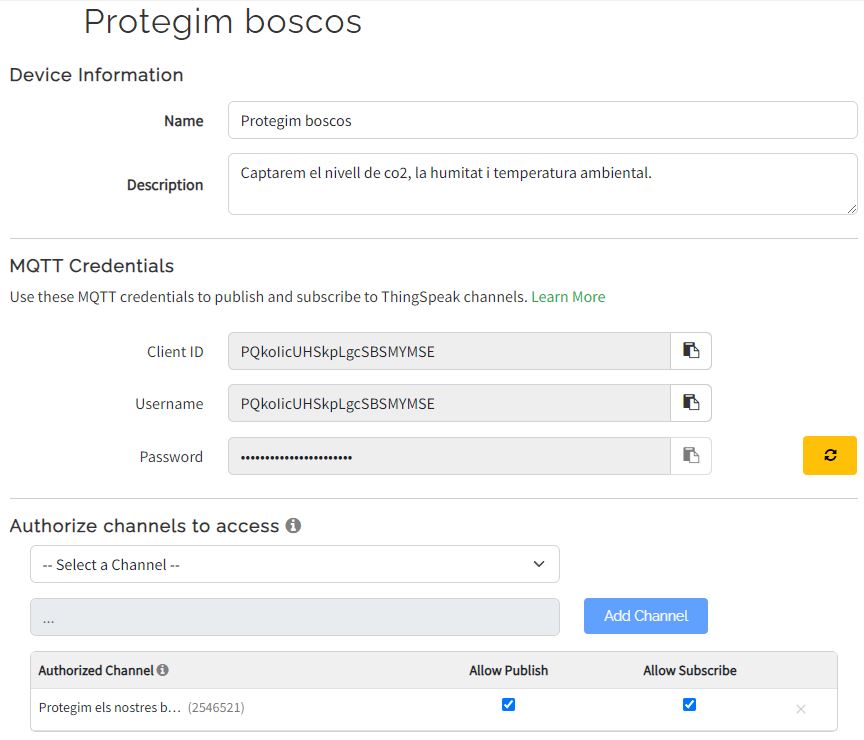
Task: Regenerate the MQTT password with yellow refresh button
Action: coord(829,455)
